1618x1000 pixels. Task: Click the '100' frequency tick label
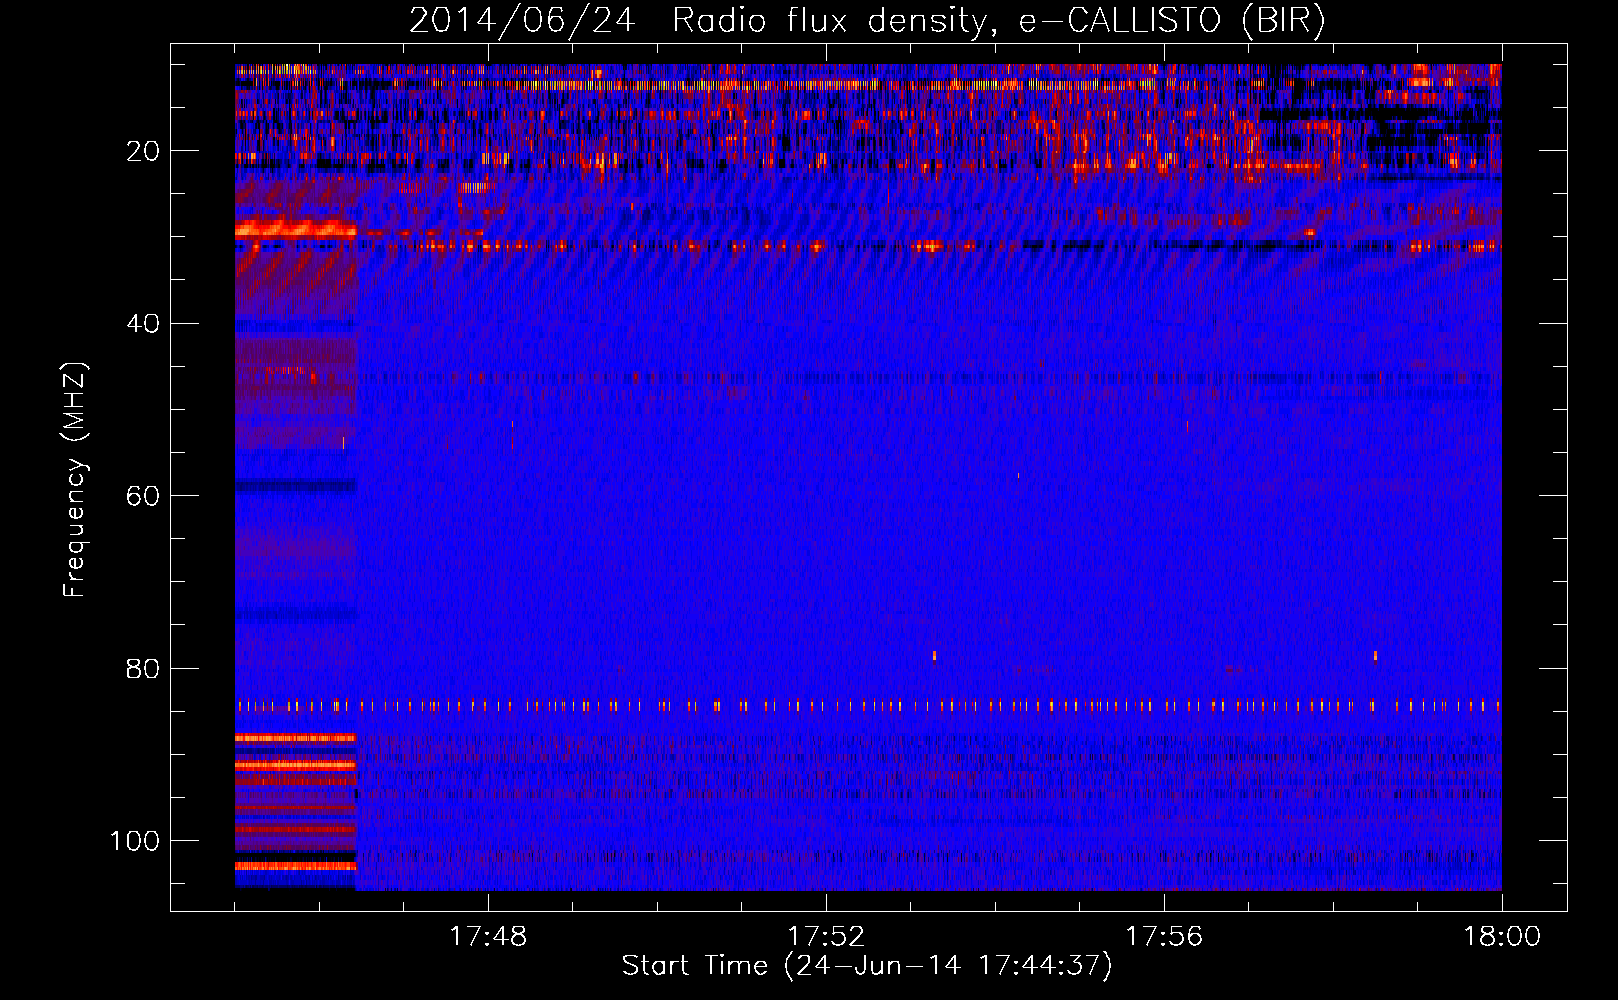135,841
